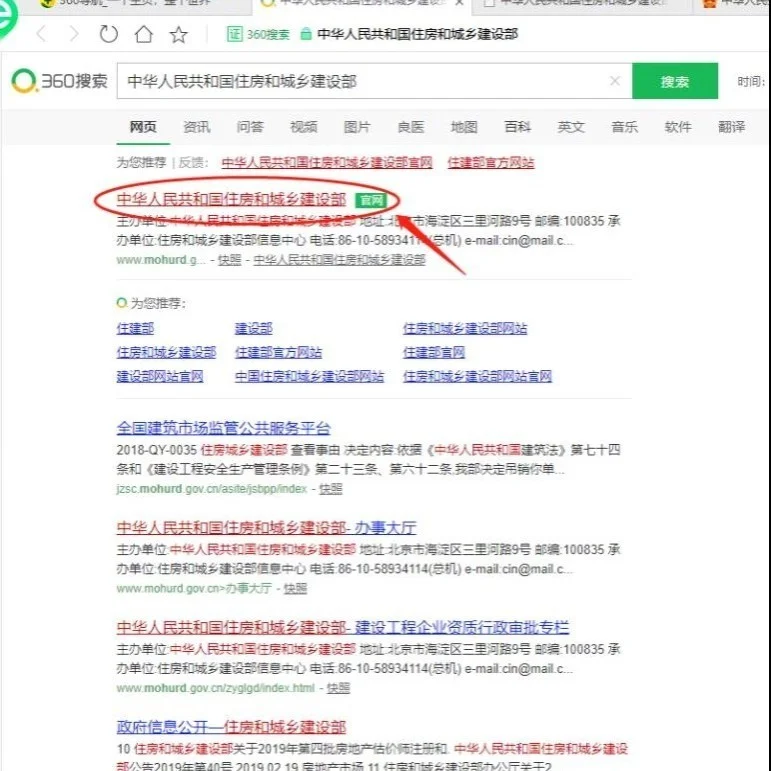Click recommended link 中国住房和城乡建设部网站
The height and width of the screenshot is (771, 771).
(309, 376)
